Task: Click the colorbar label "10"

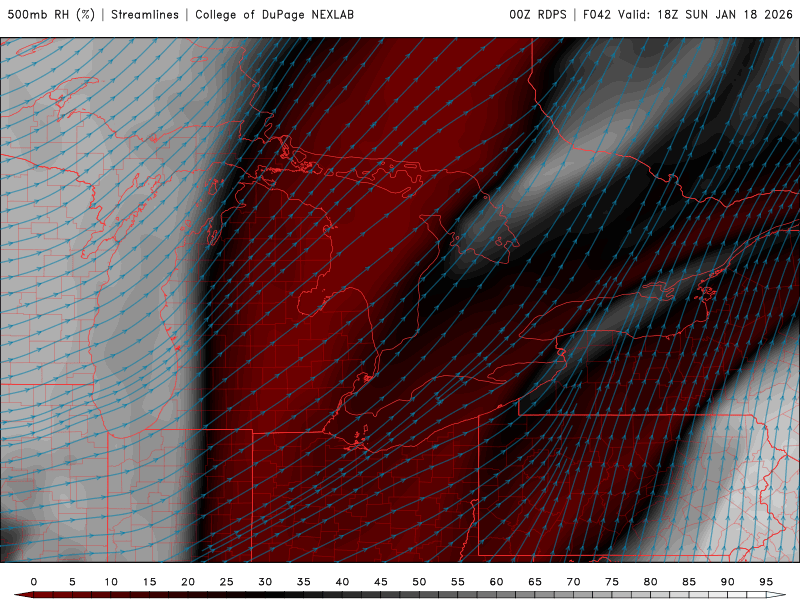Action: click(111, 582)
